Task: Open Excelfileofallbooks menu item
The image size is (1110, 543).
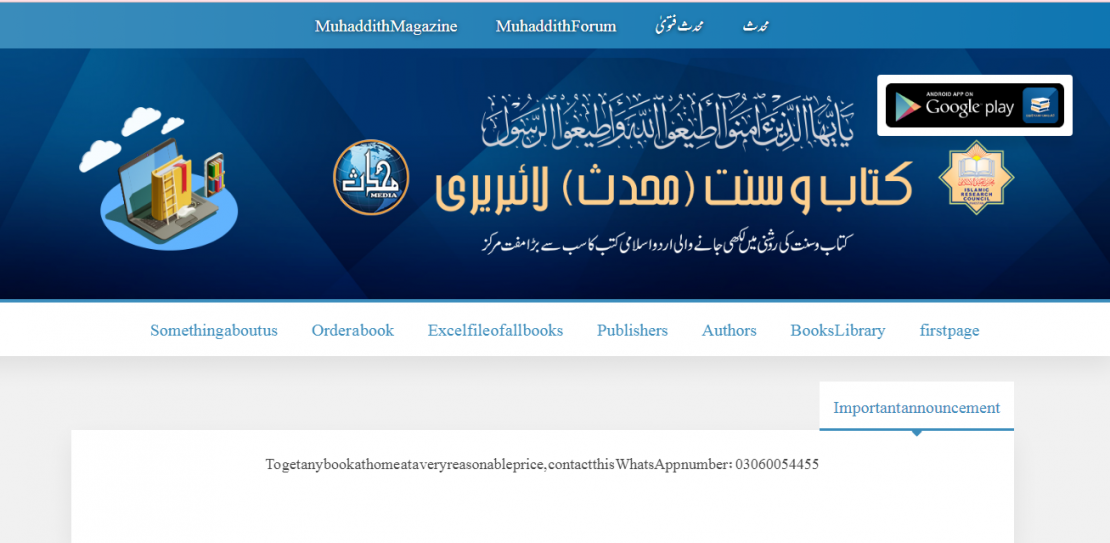Action: tap(495, 330)
